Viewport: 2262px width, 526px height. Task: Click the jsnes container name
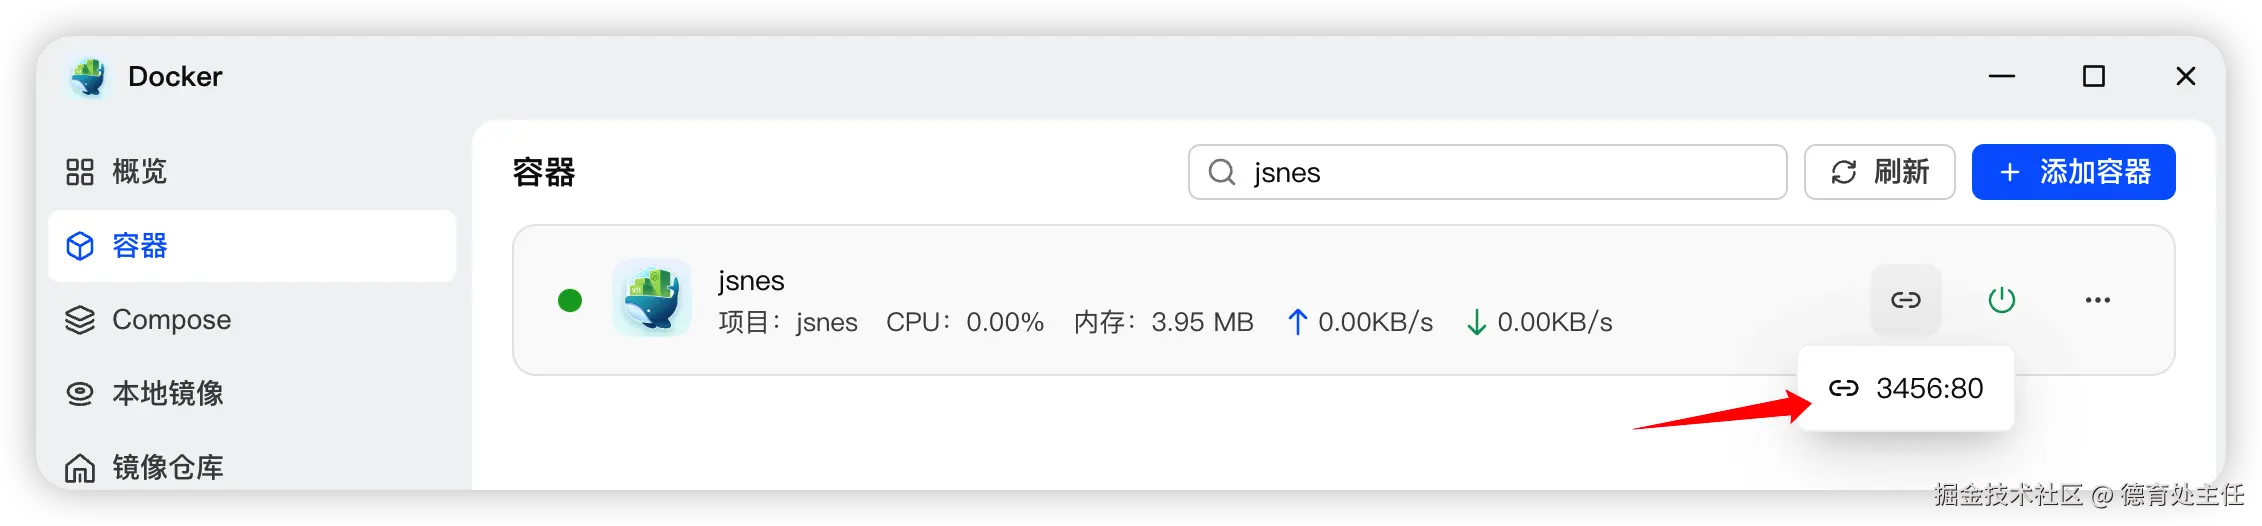(x=751, y=281)
